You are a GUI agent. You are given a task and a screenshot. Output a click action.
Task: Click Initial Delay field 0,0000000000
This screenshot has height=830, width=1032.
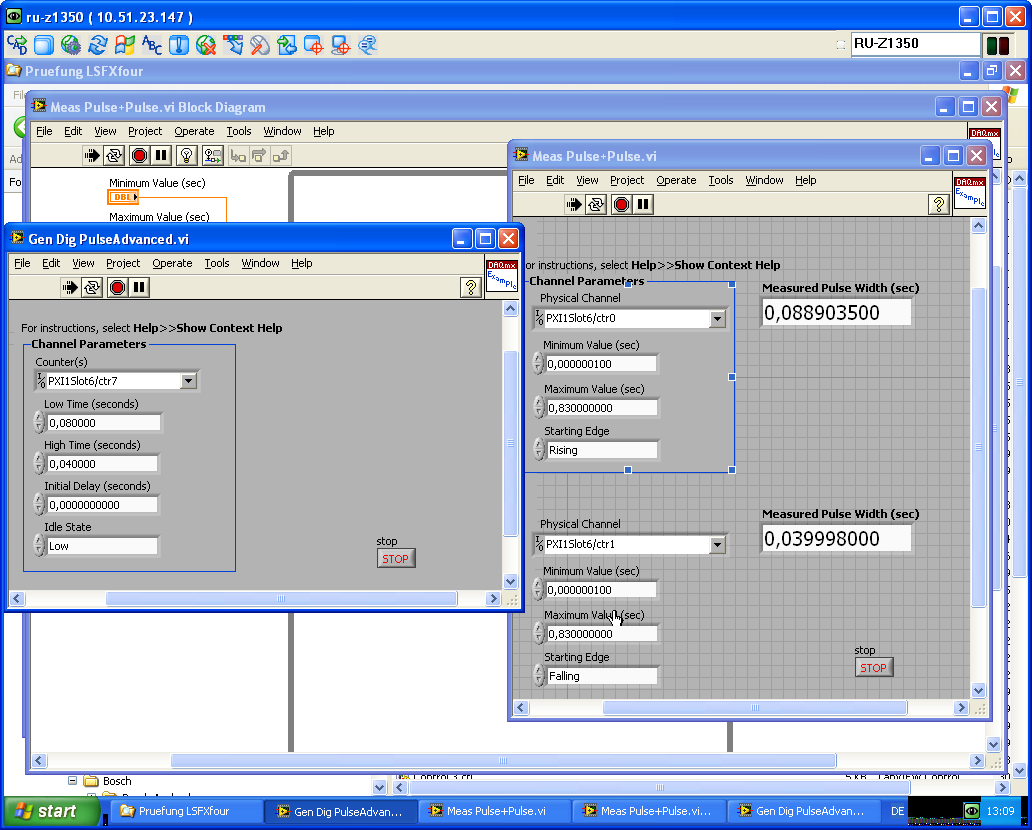tap(102, 505)
